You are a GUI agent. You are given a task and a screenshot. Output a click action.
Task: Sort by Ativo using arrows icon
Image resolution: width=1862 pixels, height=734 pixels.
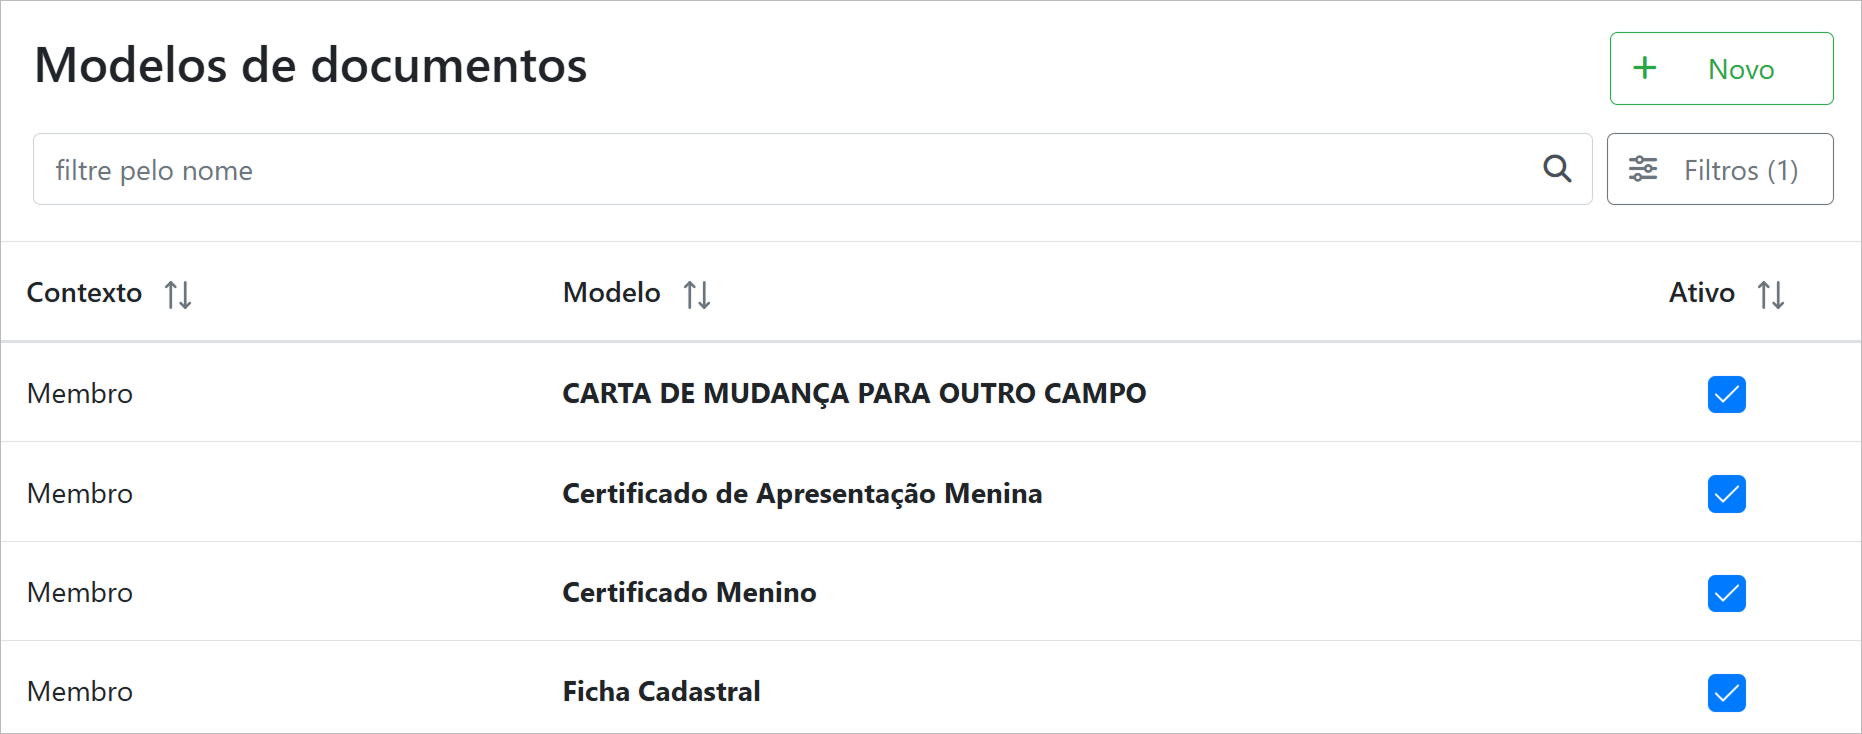click(x=1771, y=294)
